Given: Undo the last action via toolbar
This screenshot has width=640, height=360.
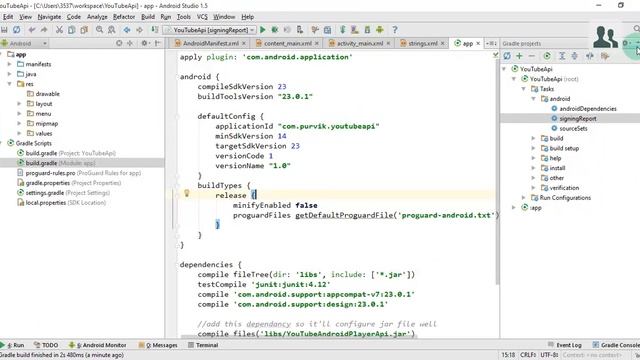Looking at the screenshot, I should pyautogui.click(x=32, y=30).
